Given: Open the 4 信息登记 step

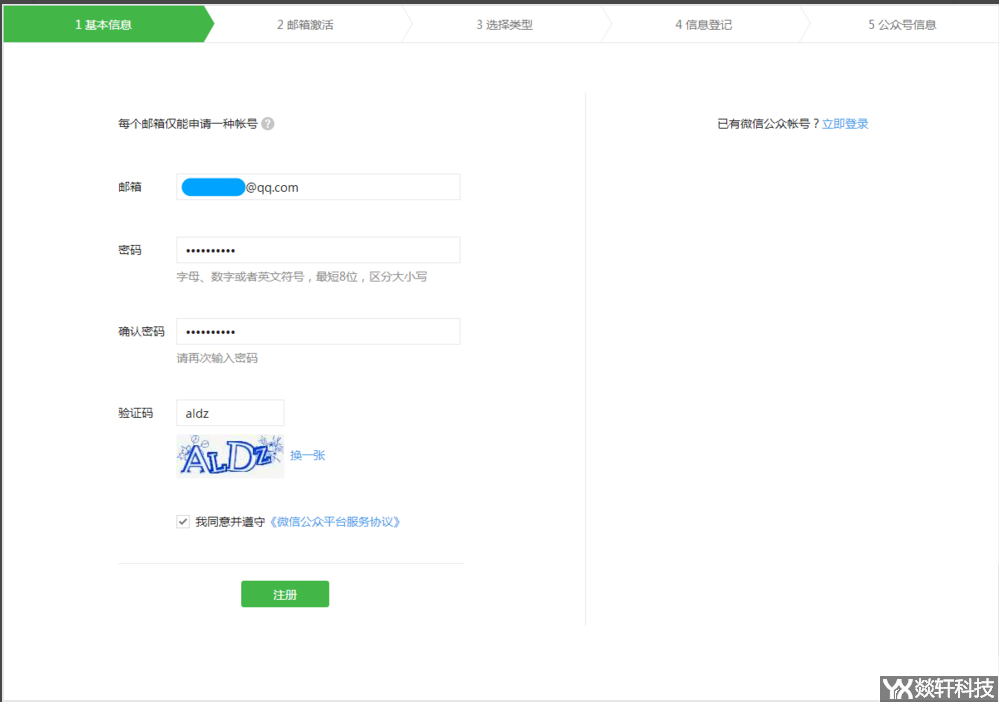Looking at the screenshot, I should [x=703, y=24].
